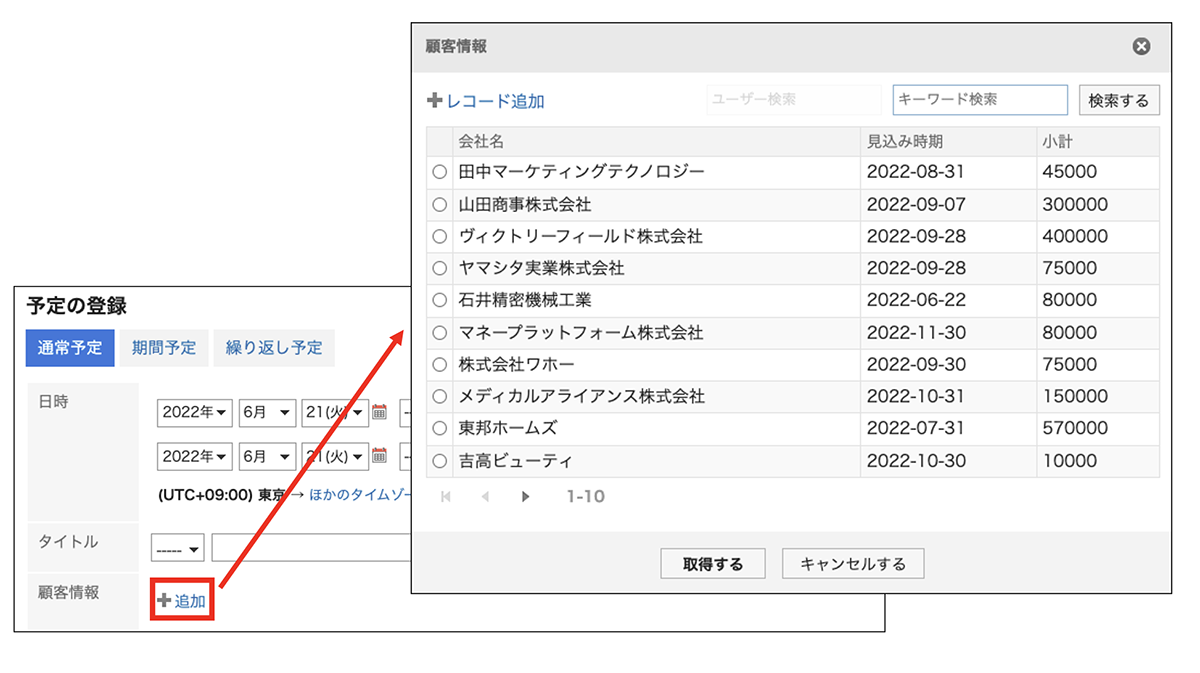This screenshot has height=673, width=1200.
Task: Click the plus icon next to 追加 in 顧客情報
Action: 163,602
